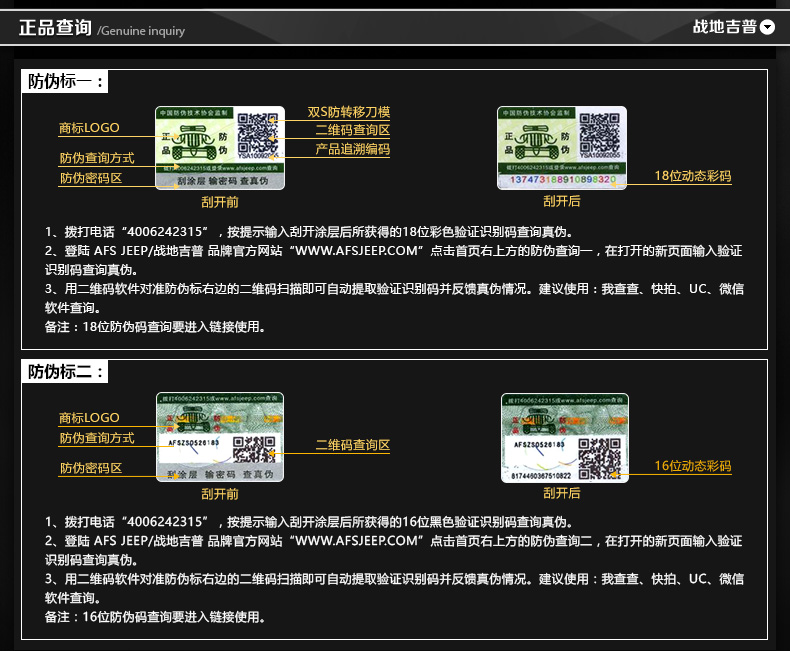This screenshot has height=651, width=790.
Task: Click the note 备注：16位防伪码查询要进入链接使用
Action: pyautogui.click(x=155, y=617)
